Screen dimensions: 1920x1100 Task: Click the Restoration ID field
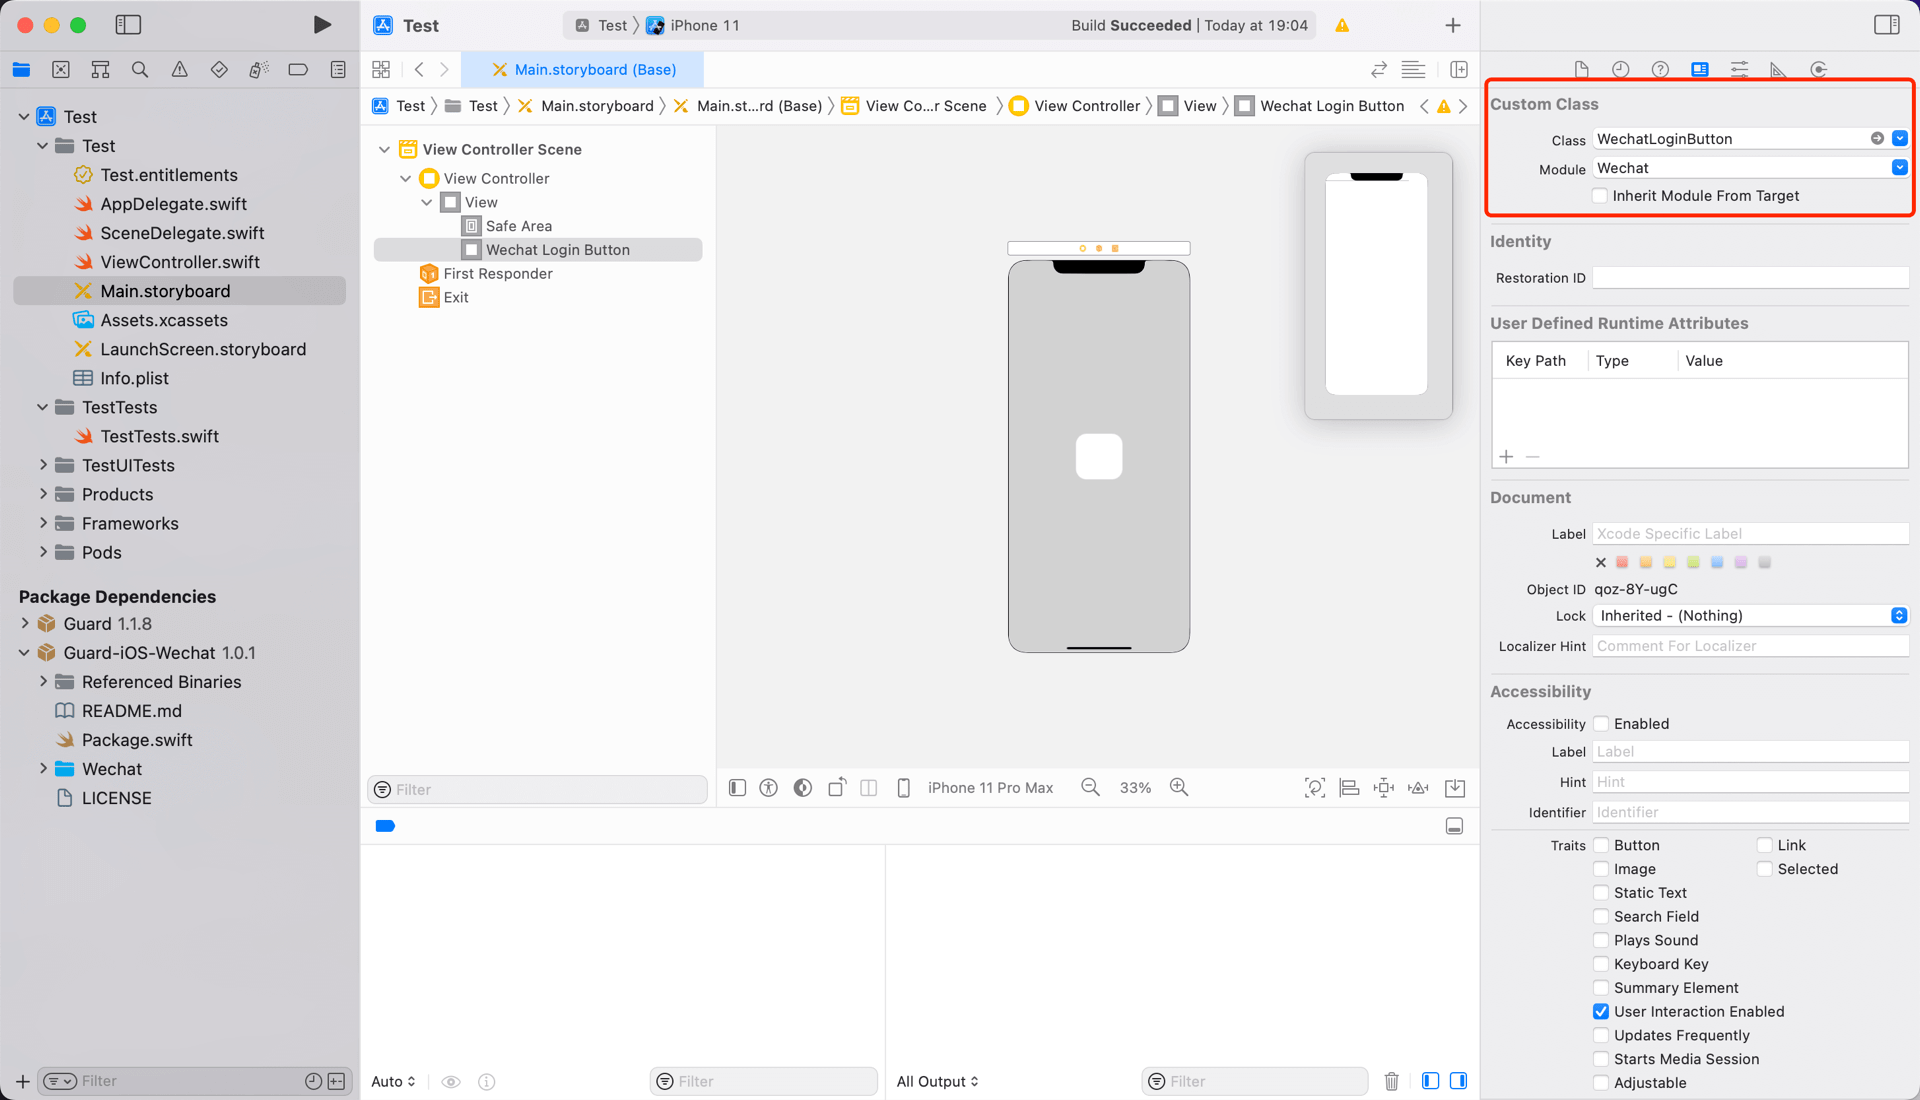click(1749, 278)
